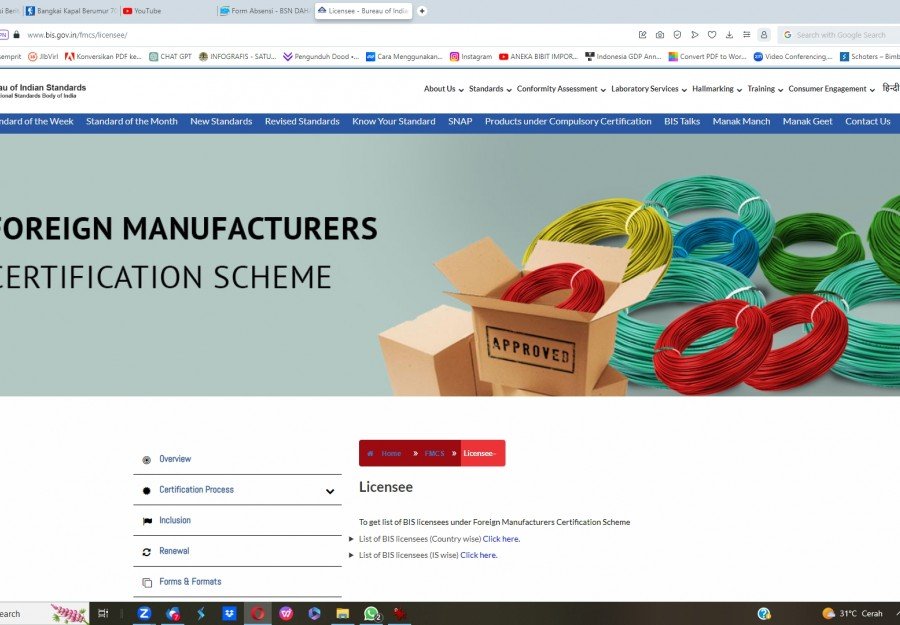Screen dimensions: 900x625
Task: Open Contact Us in blue bar
Action: [x=867, y=122]
